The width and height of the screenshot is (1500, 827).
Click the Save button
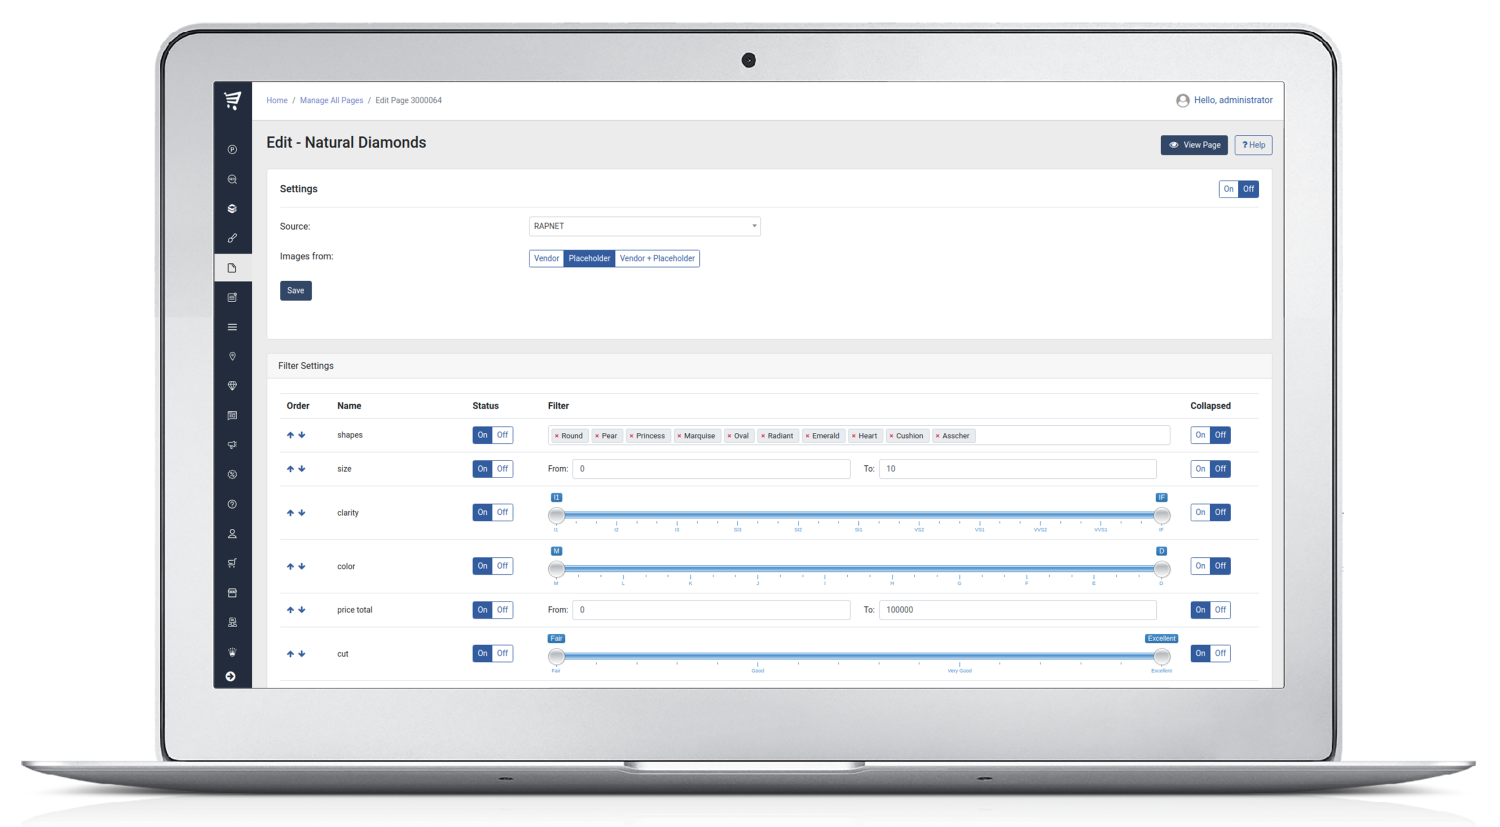coord(296,291)
